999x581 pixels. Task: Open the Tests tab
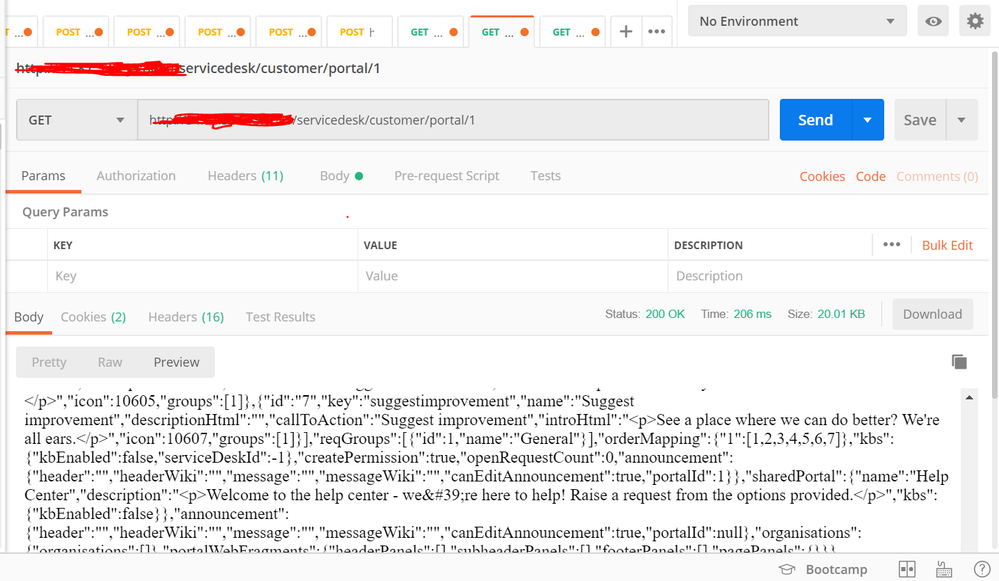(545, 176)
